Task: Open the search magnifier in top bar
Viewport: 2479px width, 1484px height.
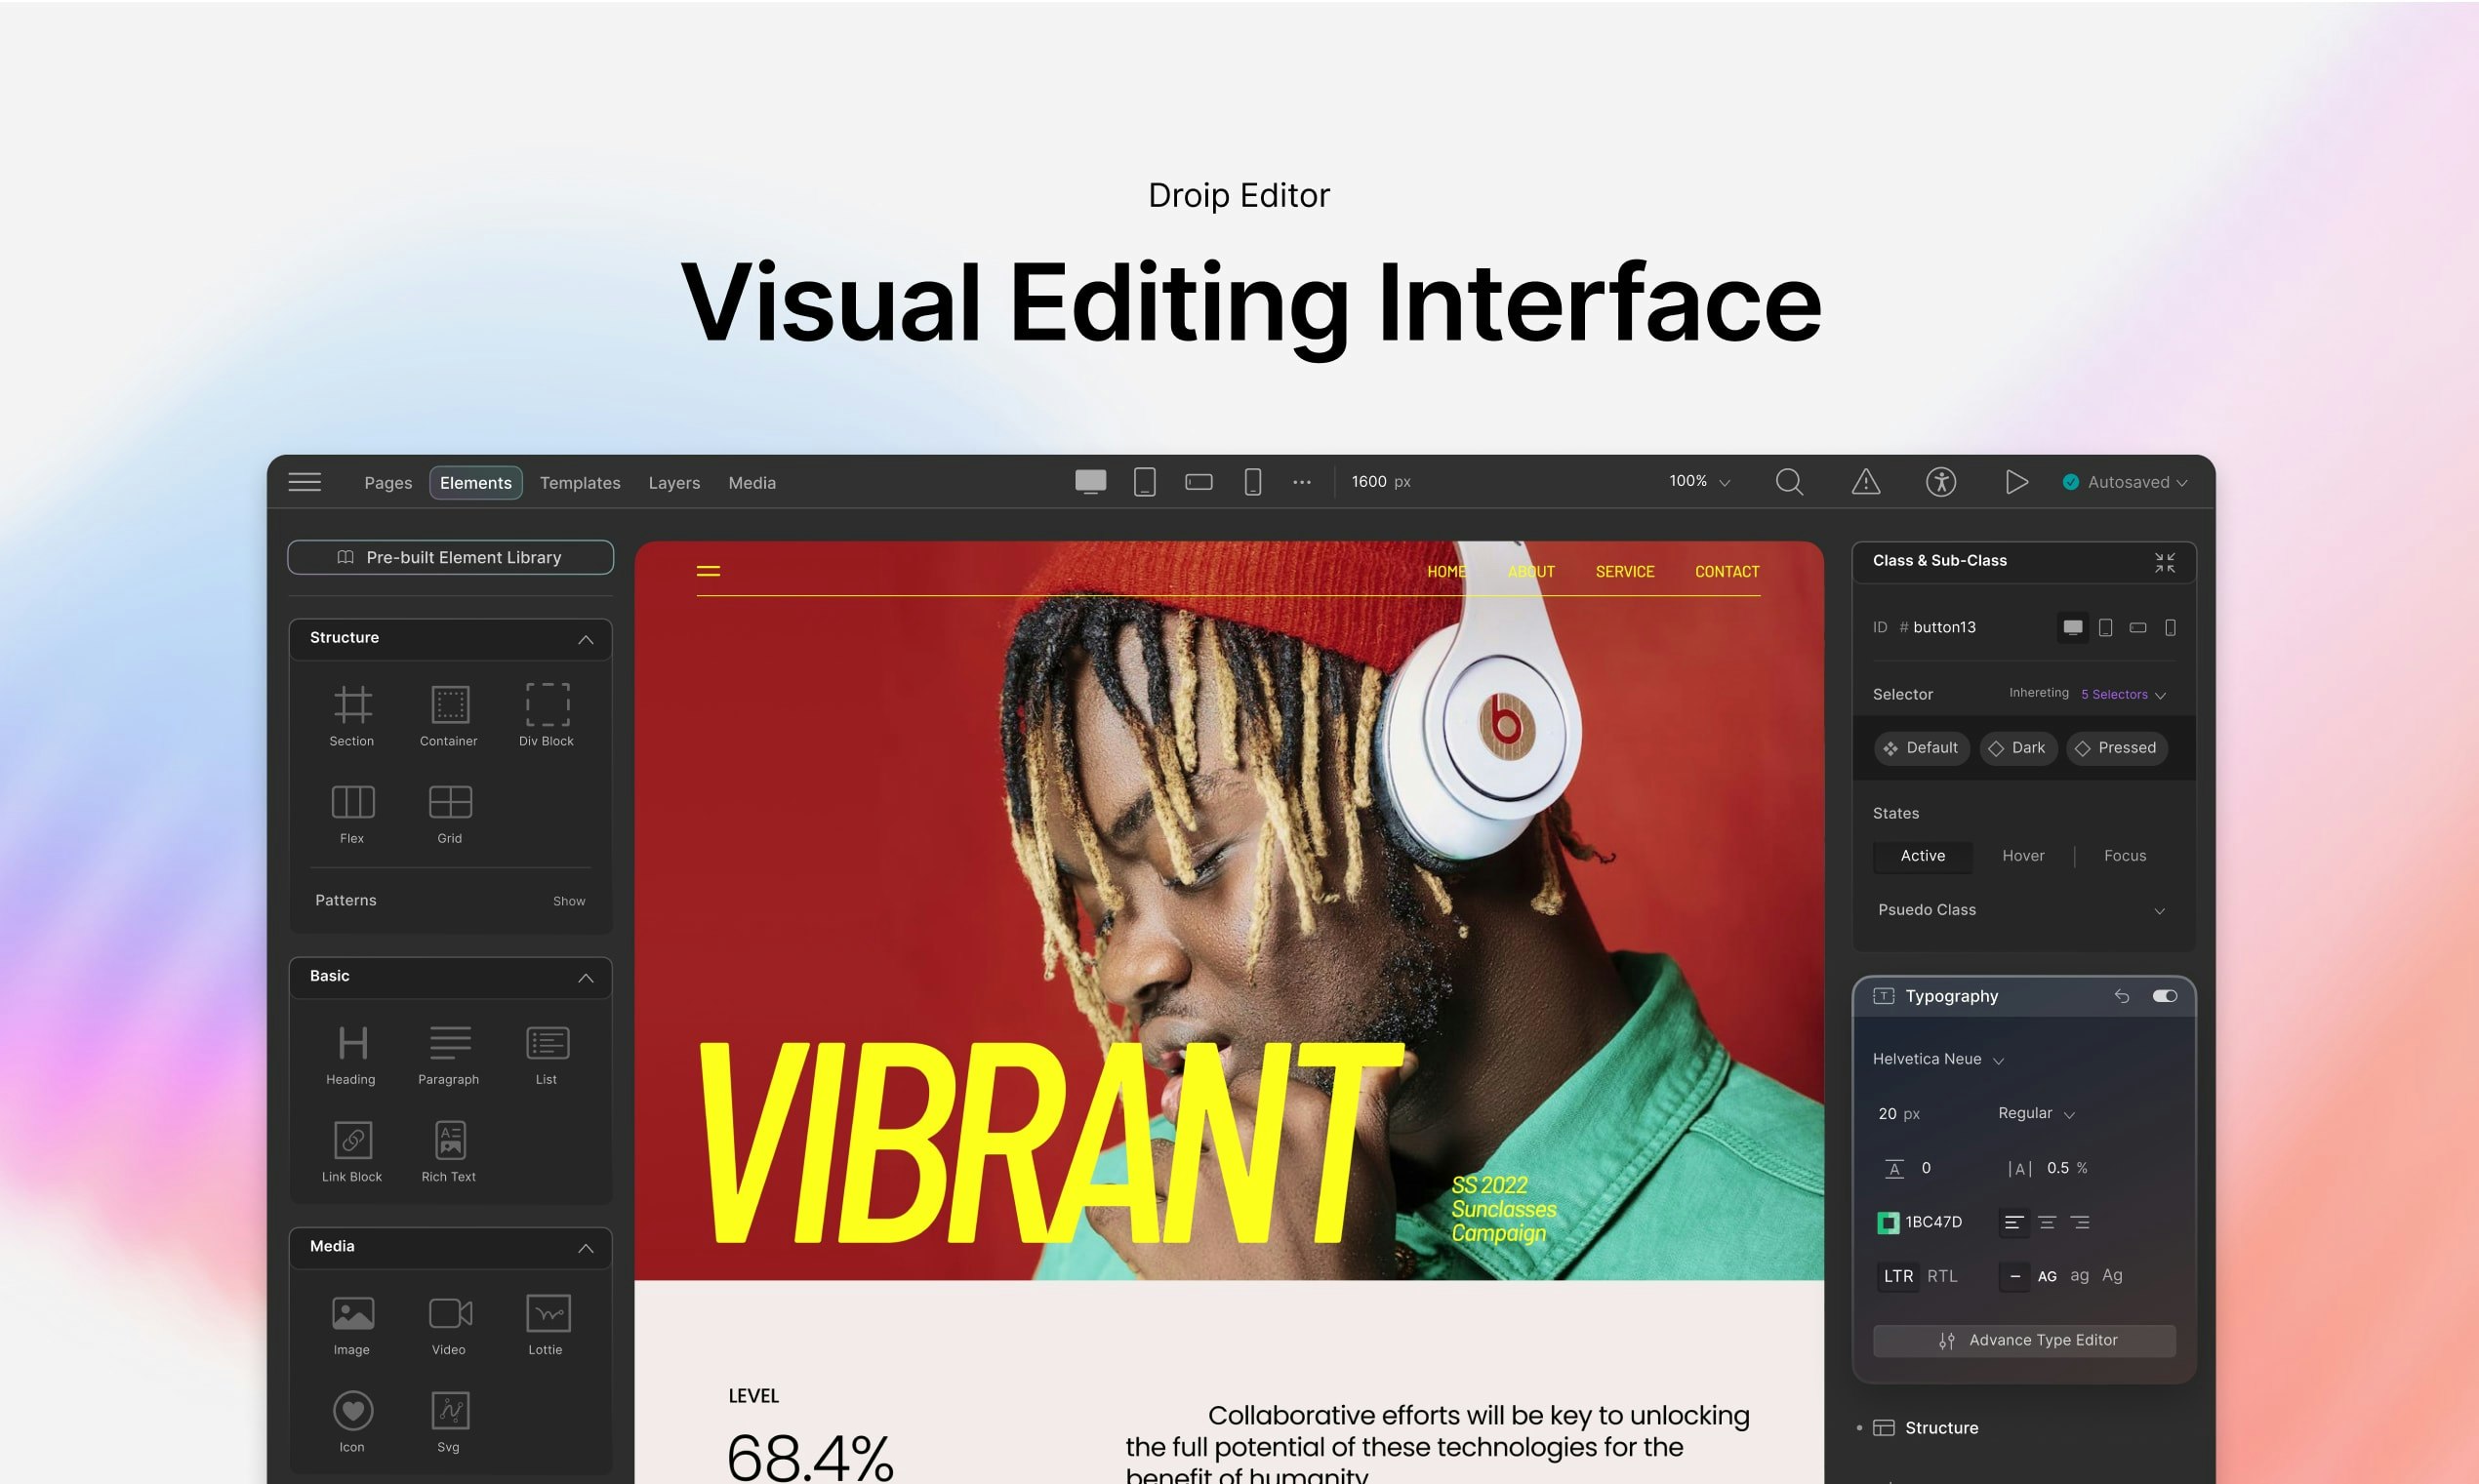Action: pos(1789,482)
